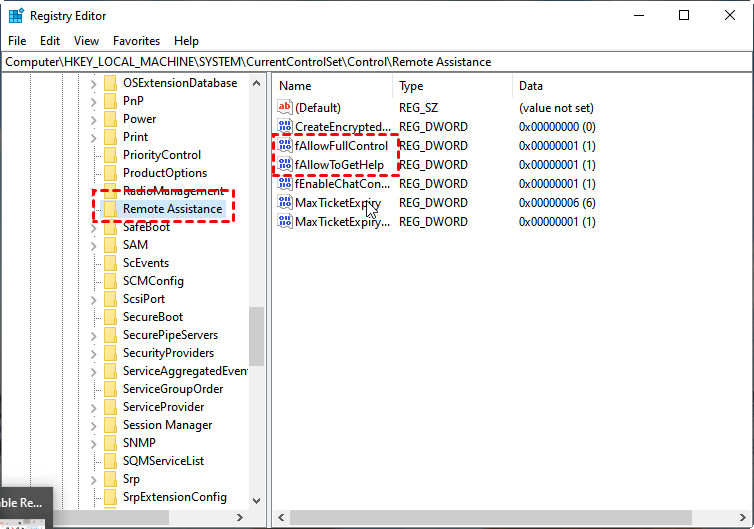
Task: Expand the OSExtensionDatabase key
Action: click(x=93, y=84)
